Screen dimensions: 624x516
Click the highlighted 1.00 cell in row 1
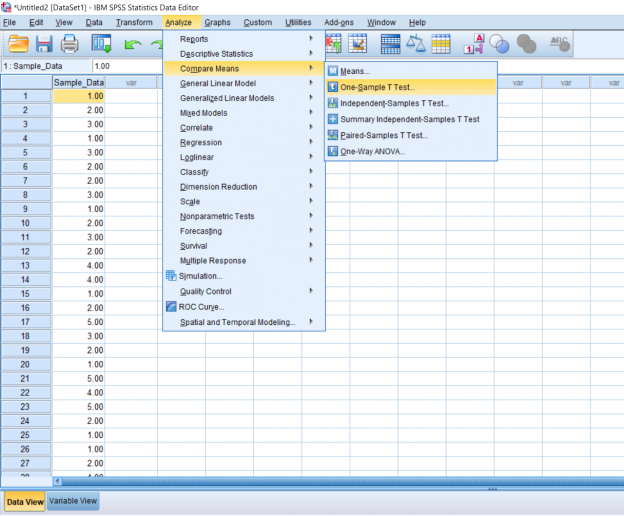[79, 96]
